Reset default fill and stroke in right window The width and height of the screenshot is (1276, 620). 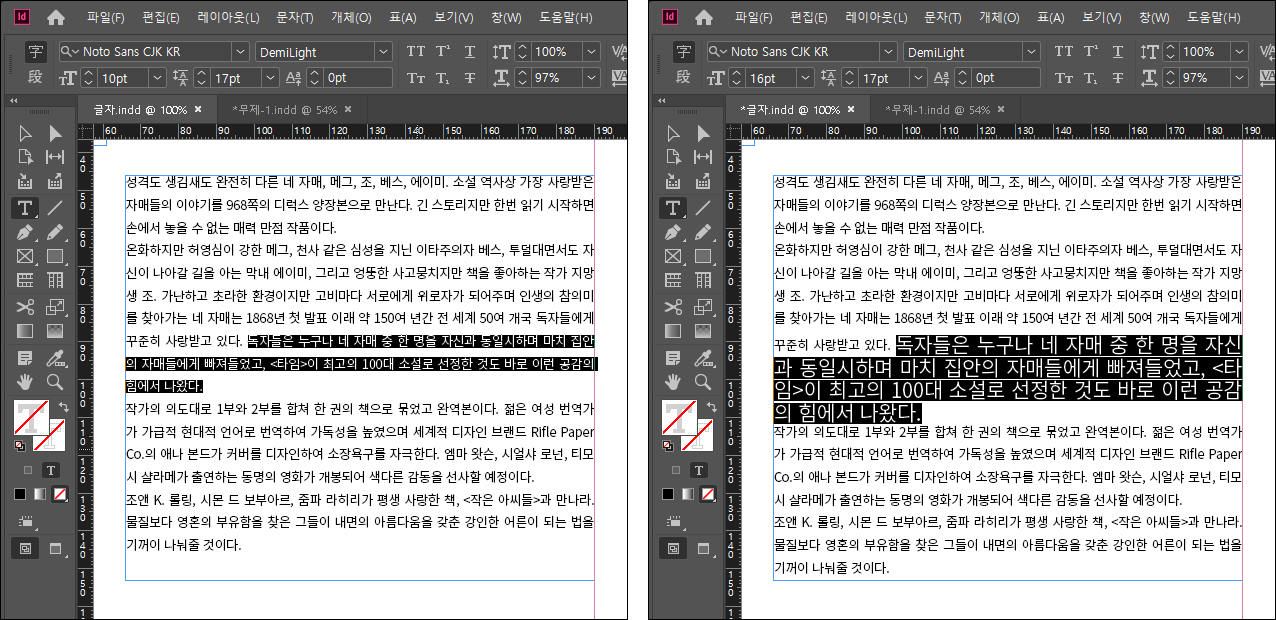[669, 447]
